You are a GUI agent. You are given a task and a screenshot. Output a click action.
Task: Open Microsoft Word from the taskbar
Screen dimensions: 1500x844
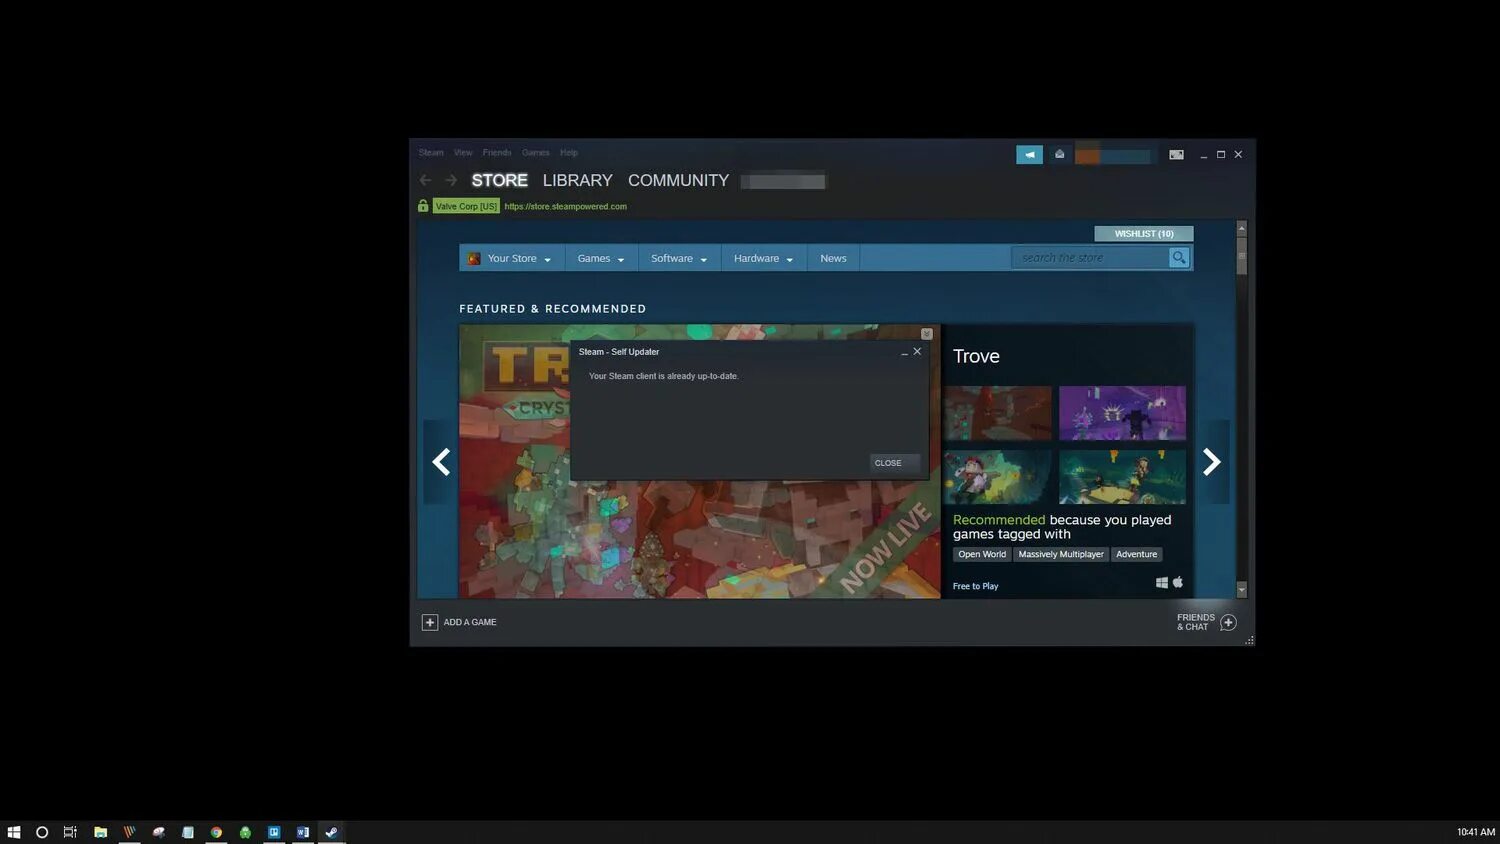point(303,832)
